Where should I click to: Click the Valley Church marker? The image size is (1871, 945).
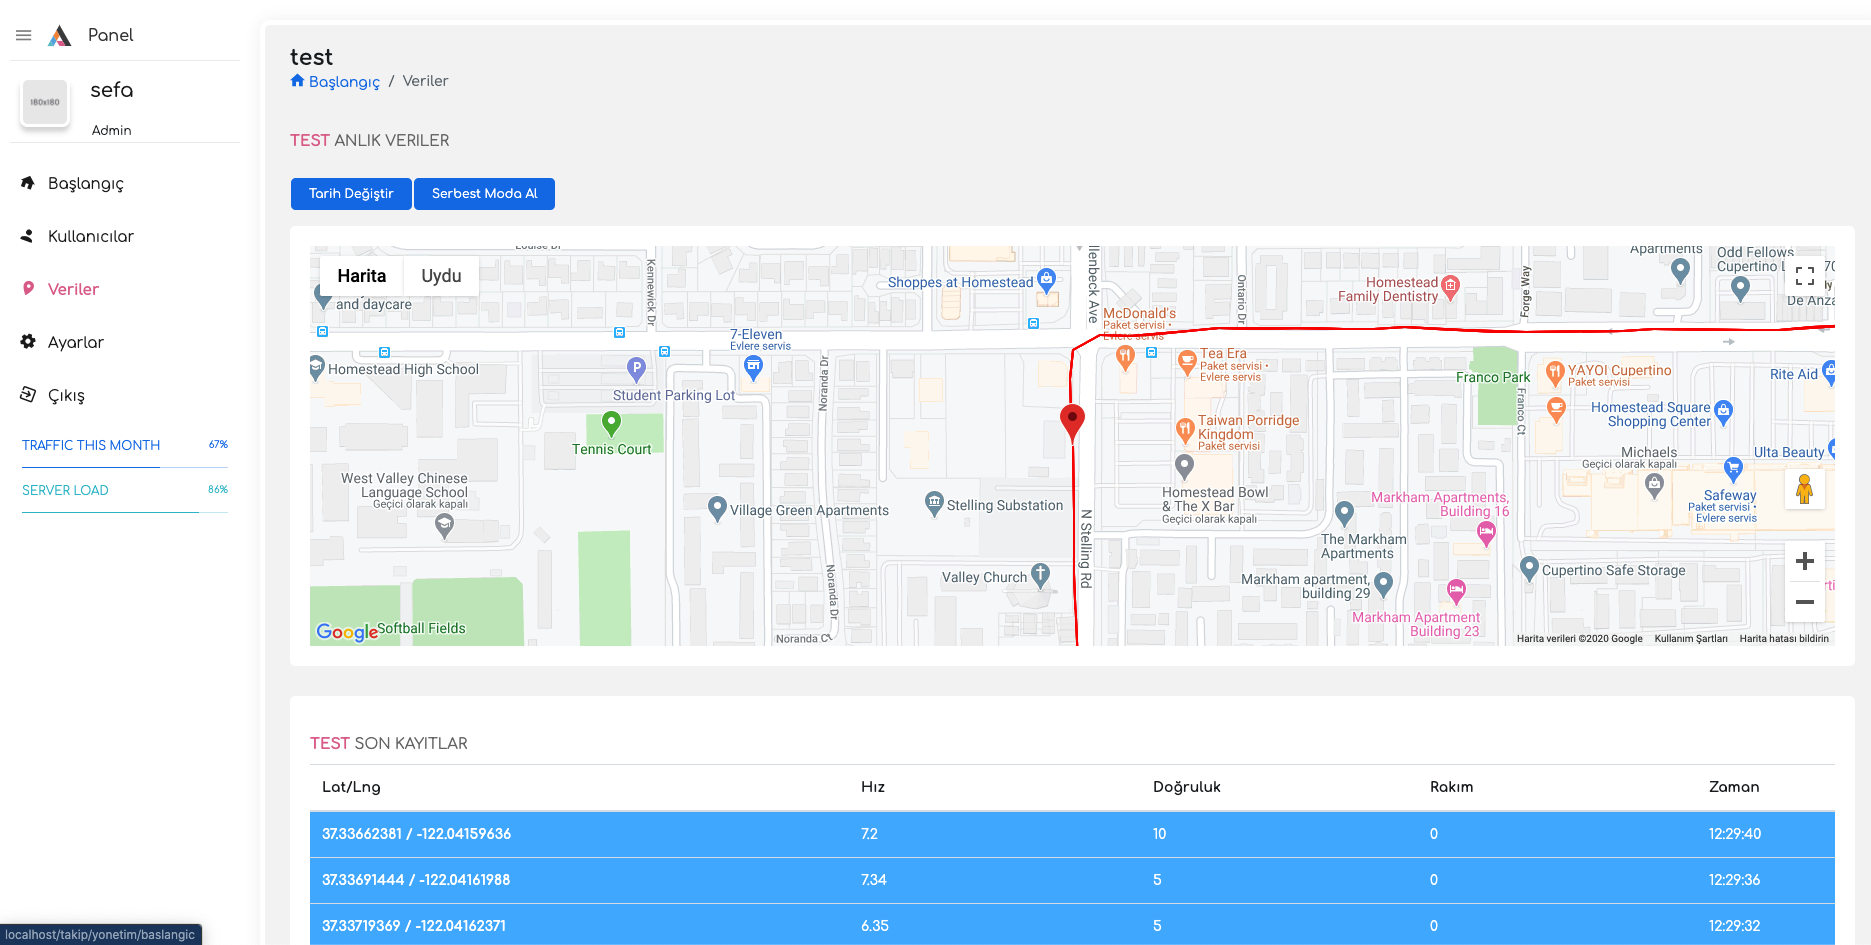tap(1041, 575)
